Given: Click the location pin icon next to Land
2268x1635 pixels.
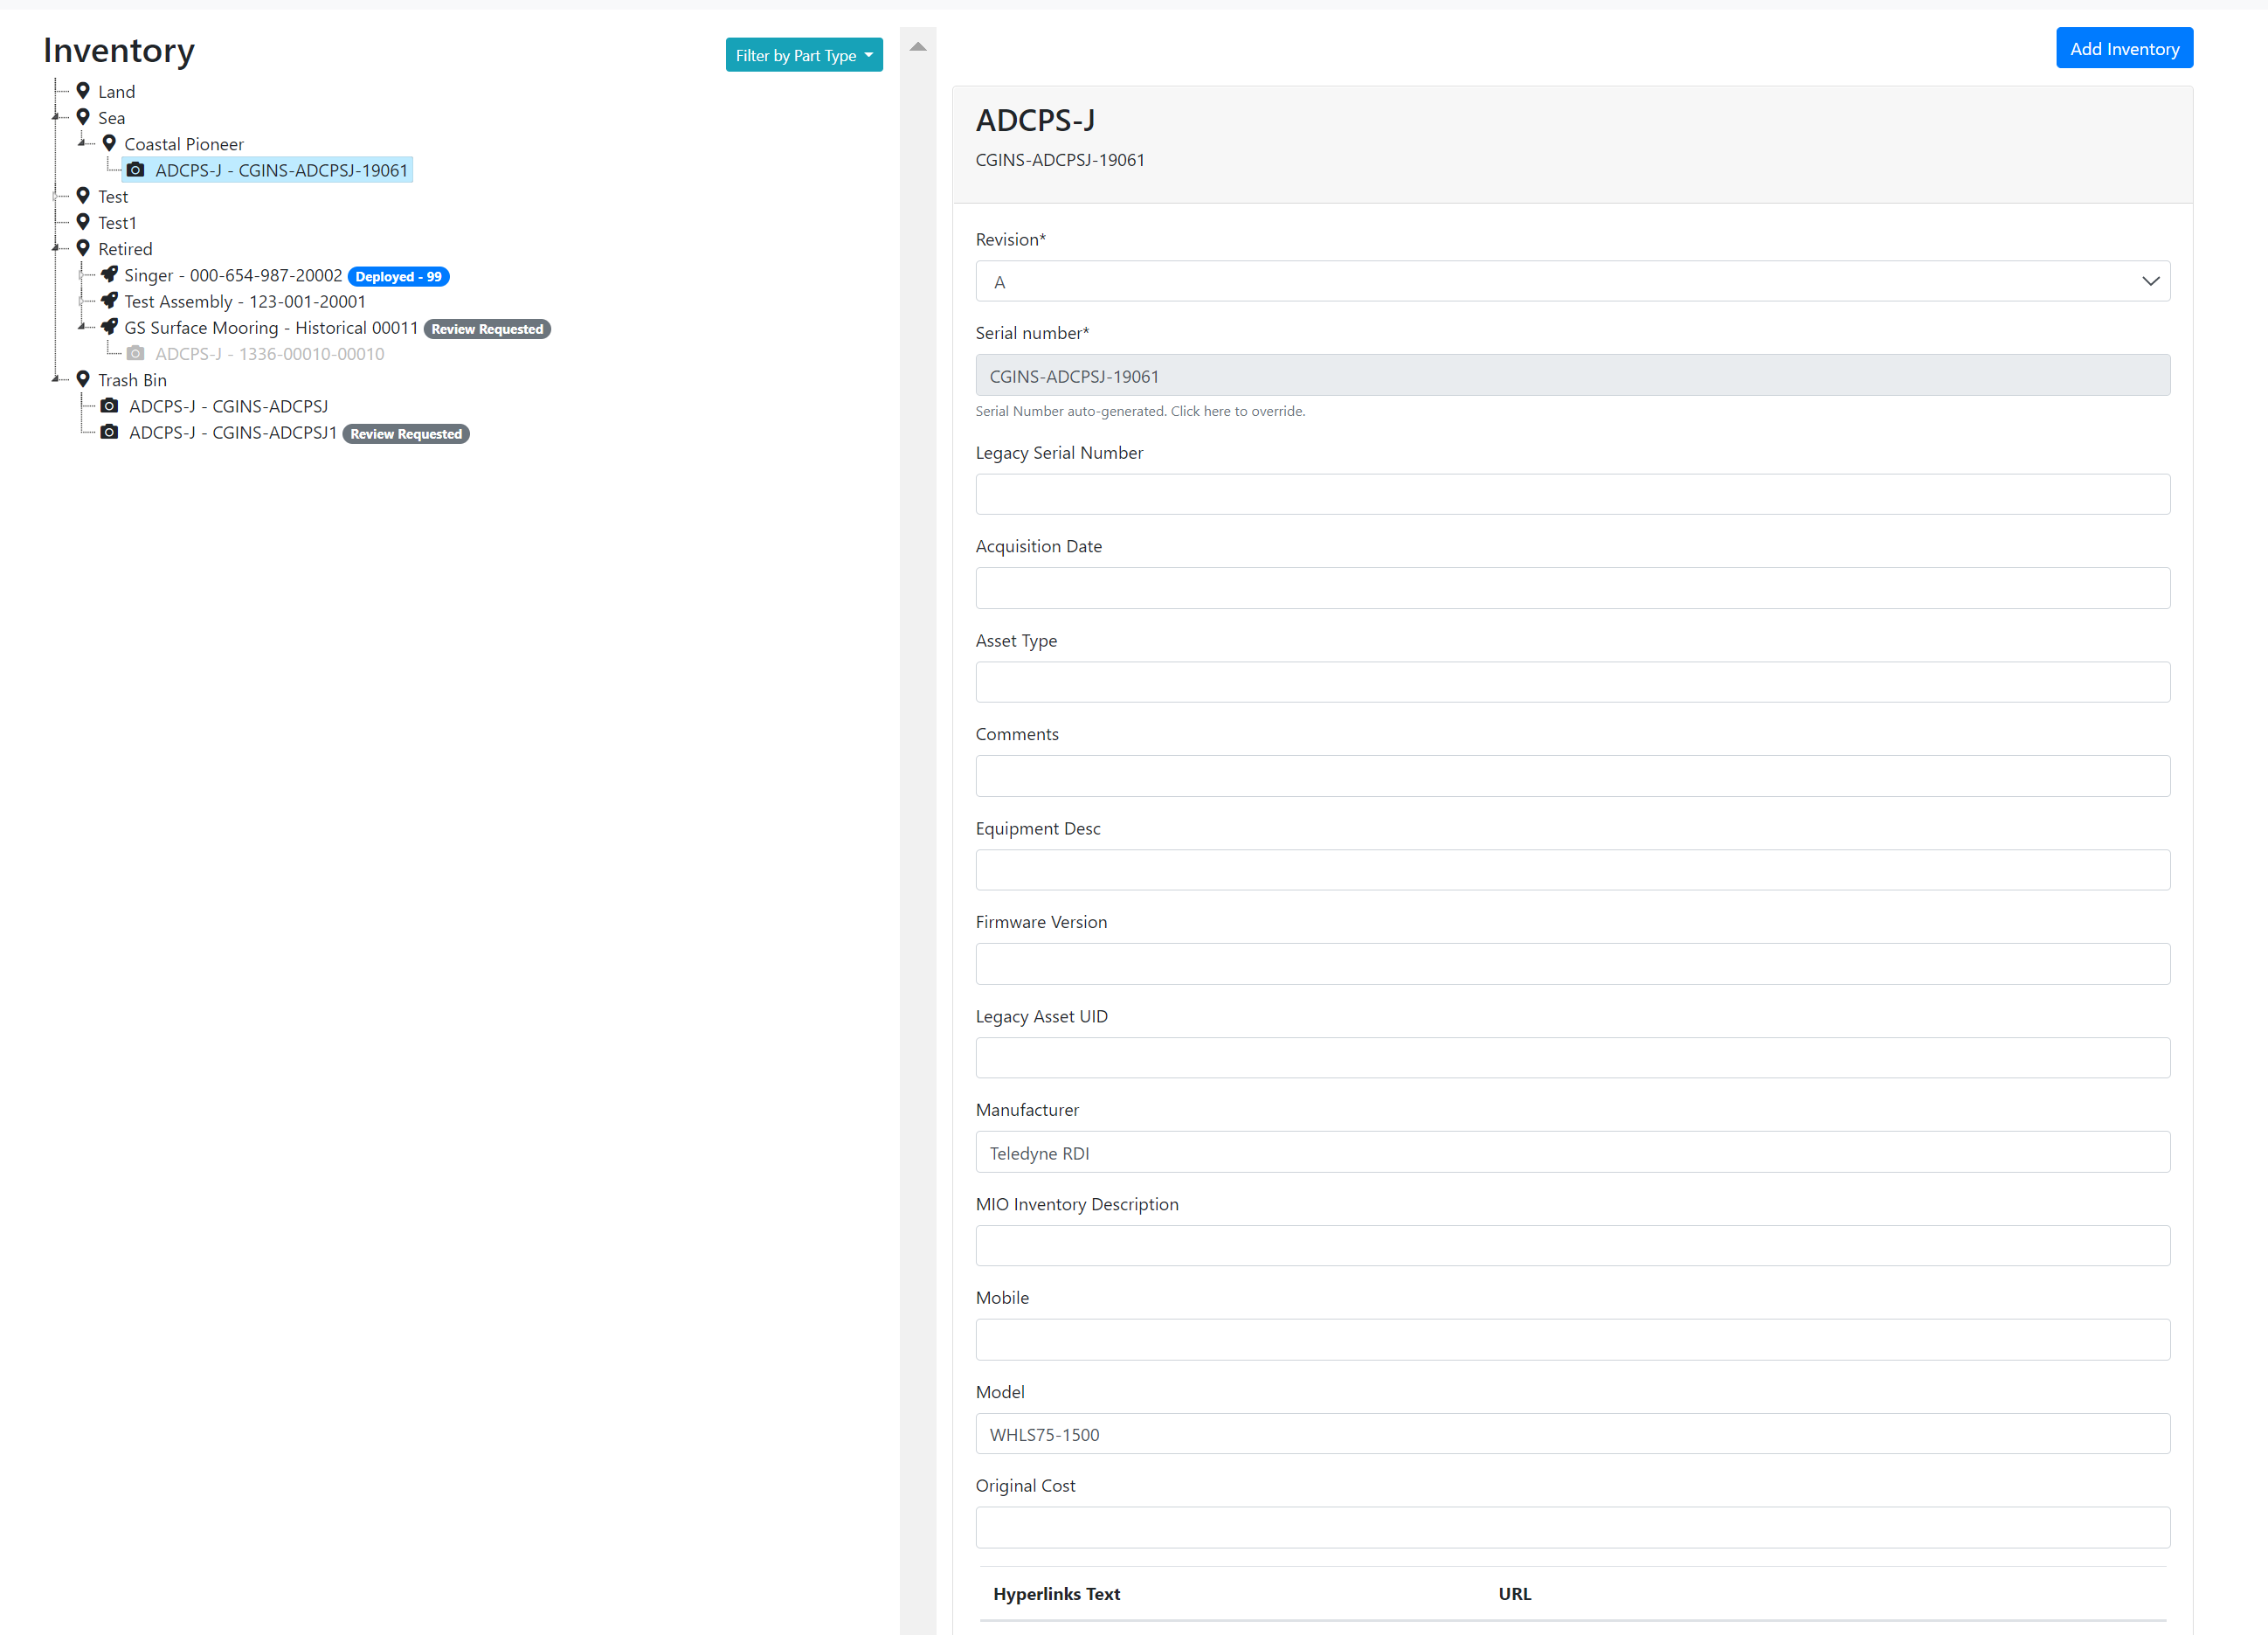Looking at the screenshot, I should 84,91.
